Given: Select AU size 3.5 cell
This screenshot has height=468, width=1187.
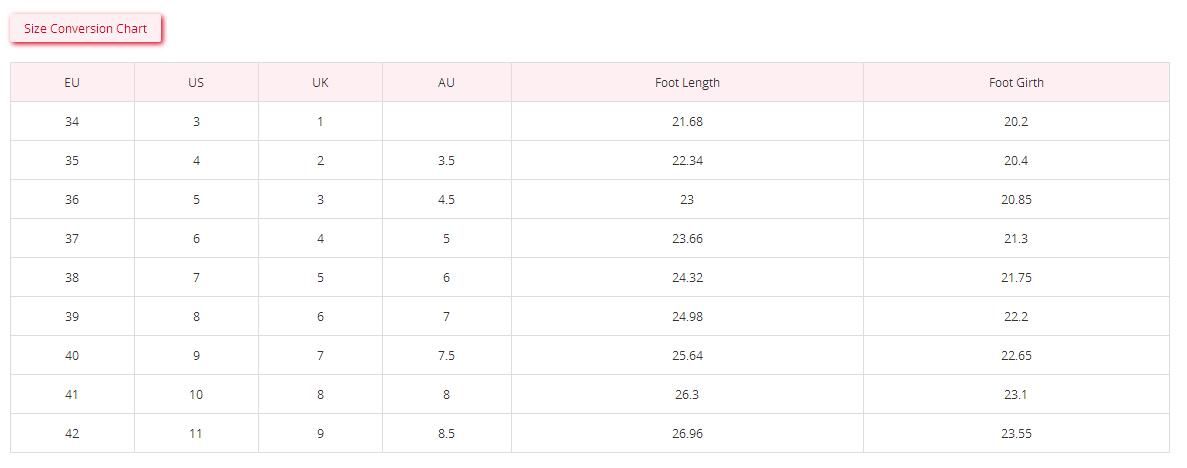Looking at the screenshot, I should (447, 161).
